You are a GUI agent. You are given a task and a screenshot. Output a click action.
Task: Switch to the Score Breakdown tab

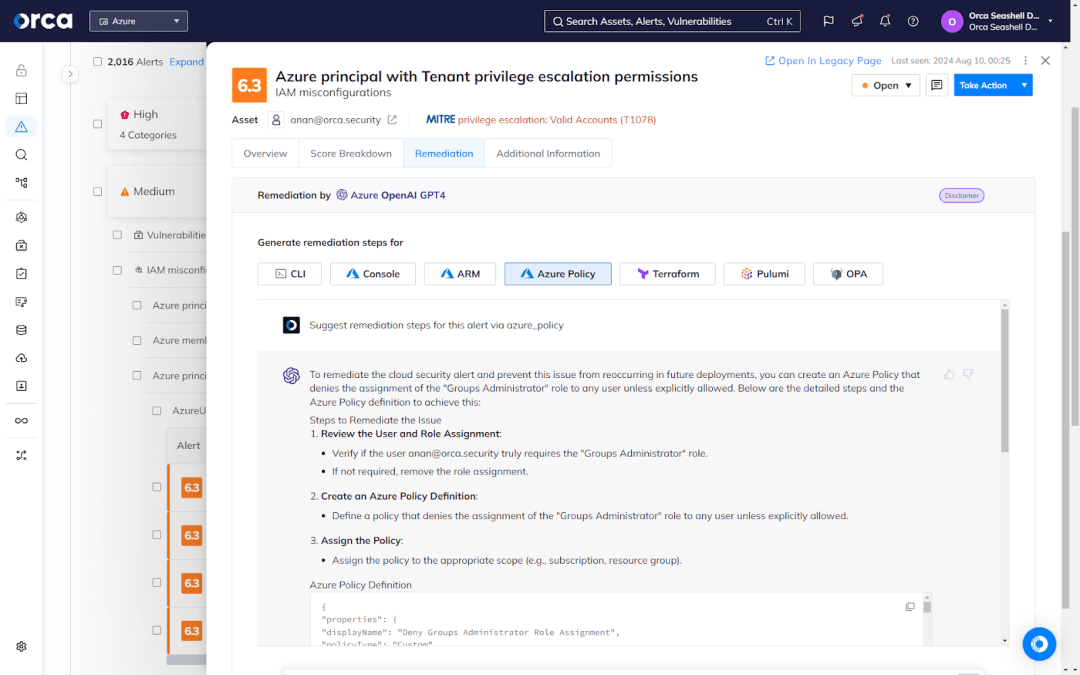click(351, 154)
